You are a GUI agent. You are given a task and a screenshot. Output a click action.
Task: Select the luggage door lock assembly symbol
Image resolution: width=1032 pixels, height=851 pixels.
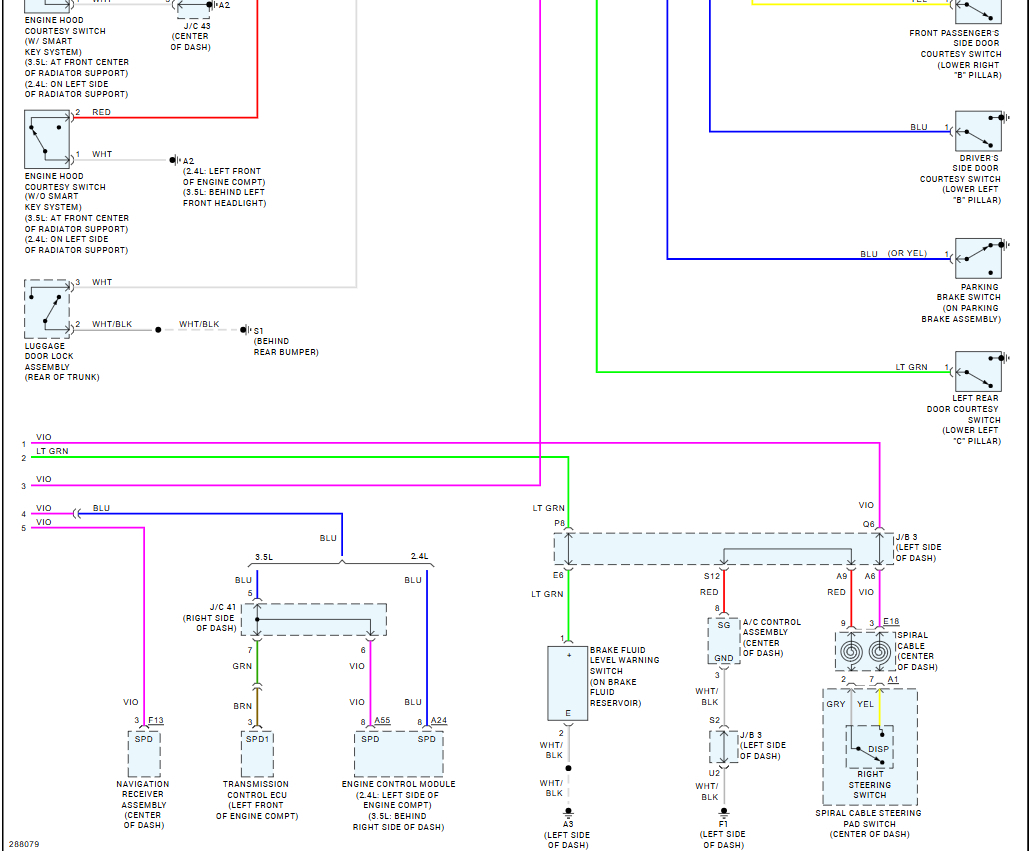point(47,309)
